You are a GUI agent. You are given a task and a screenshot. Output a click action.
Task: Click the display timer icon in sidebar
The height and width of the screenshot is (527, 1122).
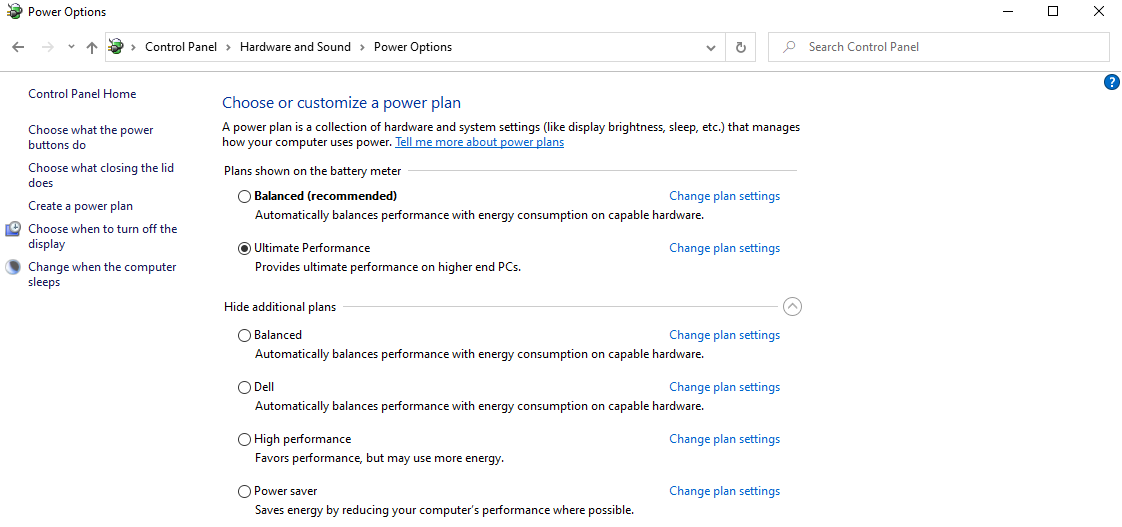[x=14, y=229]
